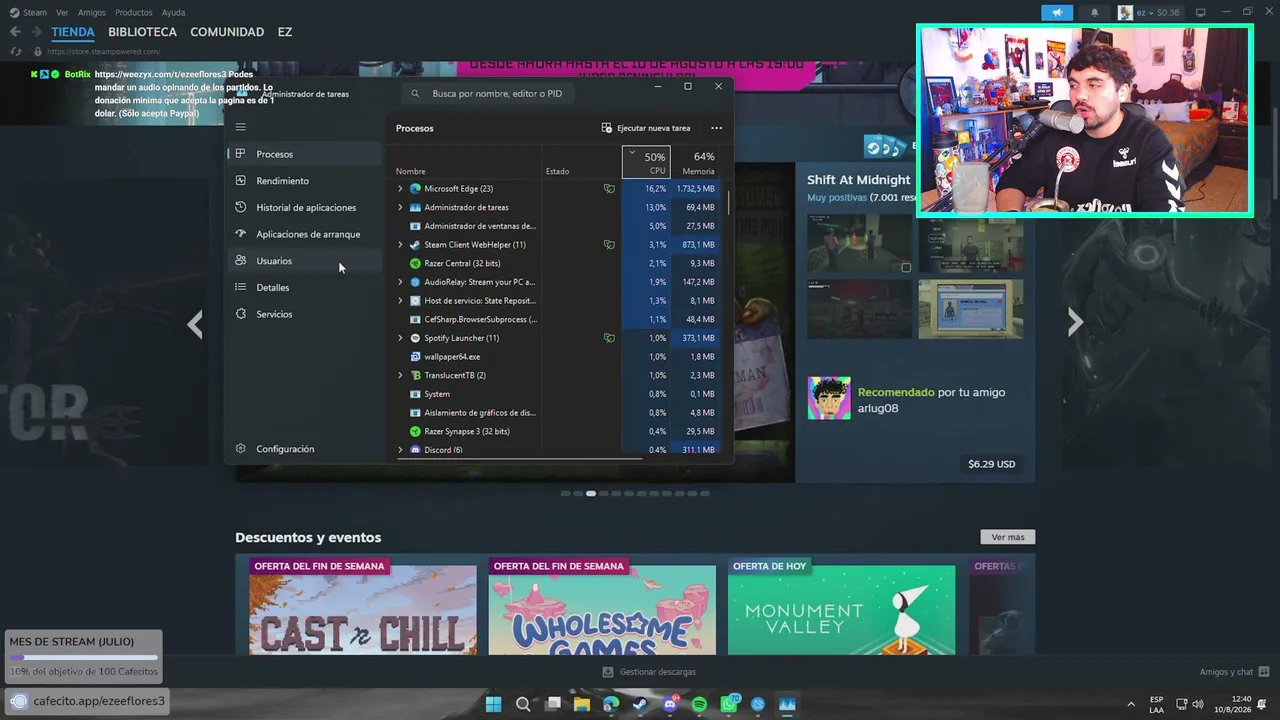Open the EZ profile tab in Steam
Screen dimensions: 1280x720
click(x=285, y=32)
